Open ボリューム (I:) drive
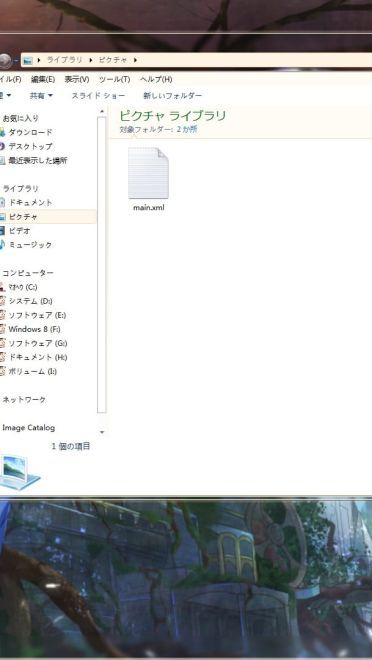 [x=32, y=371]
